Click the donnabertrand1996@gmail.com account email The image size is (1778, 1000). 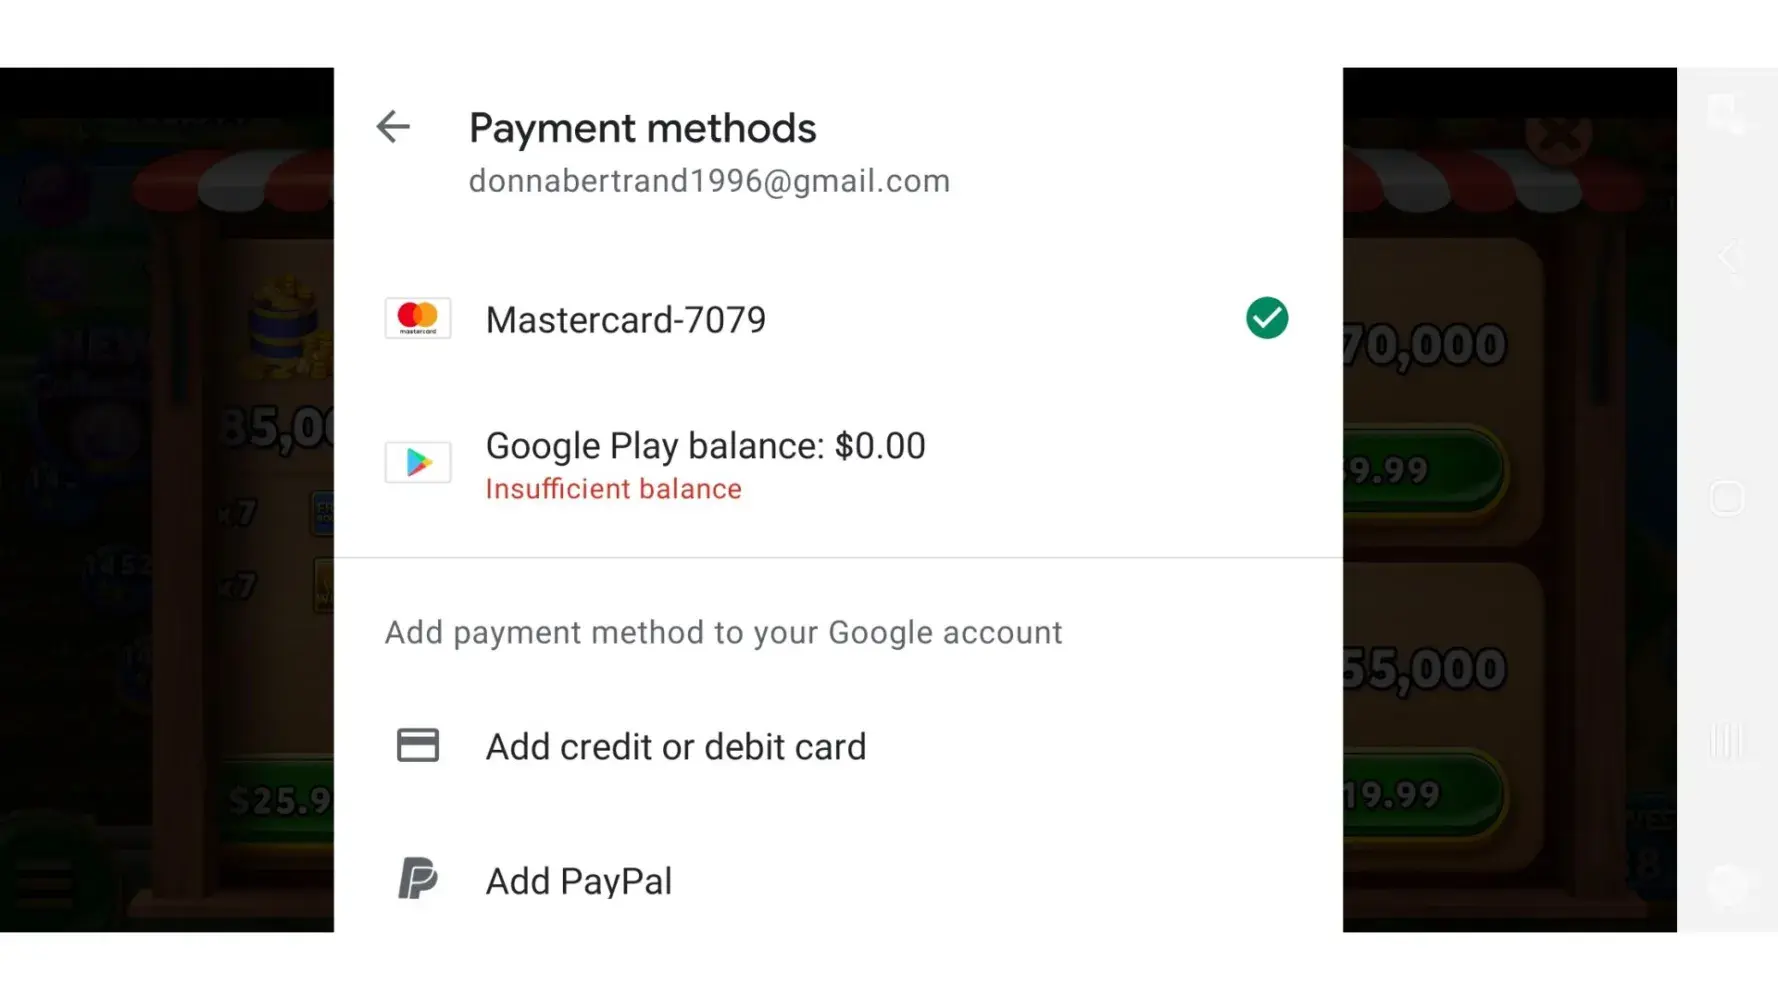point(709,181)
